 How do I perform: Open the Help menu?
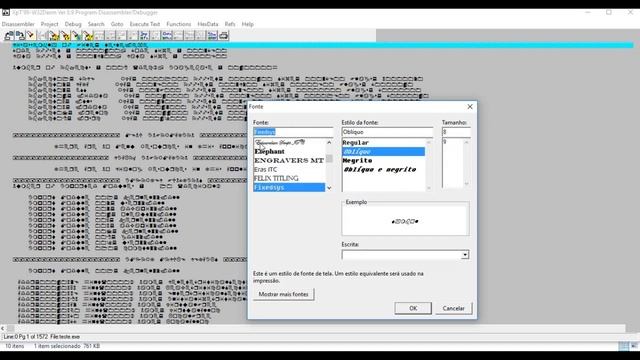[247, 24]
